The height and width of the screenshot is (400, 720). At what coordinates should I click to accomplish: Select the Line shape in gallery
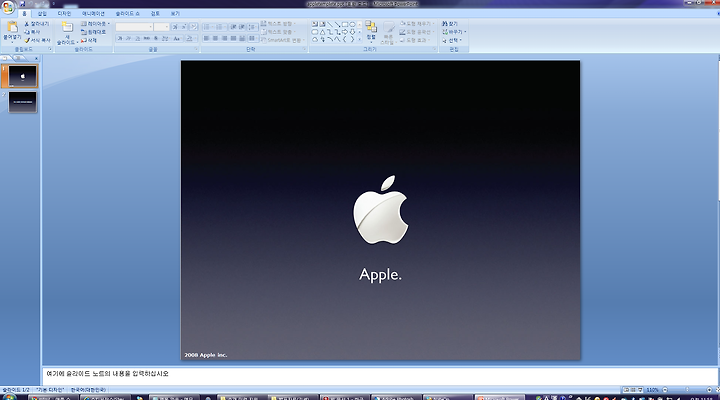[x=330, y=24]
